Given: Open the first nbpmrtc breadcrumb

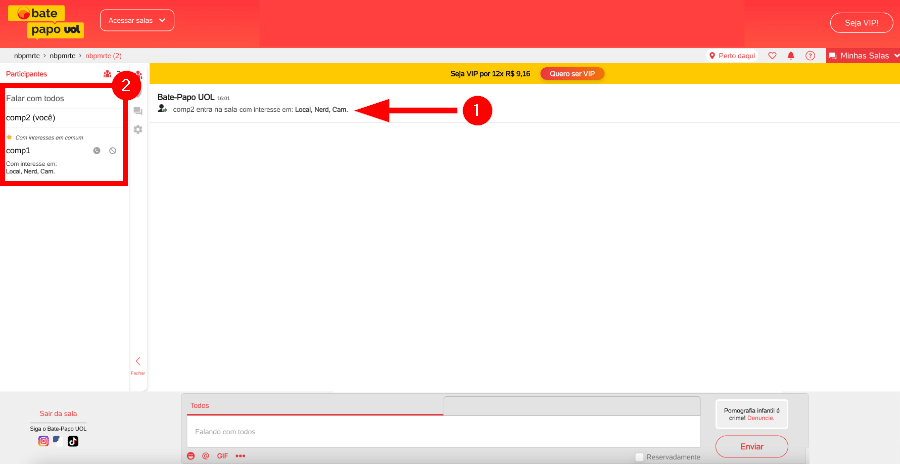Looking at the screenshot, I should tap(26, 56).
